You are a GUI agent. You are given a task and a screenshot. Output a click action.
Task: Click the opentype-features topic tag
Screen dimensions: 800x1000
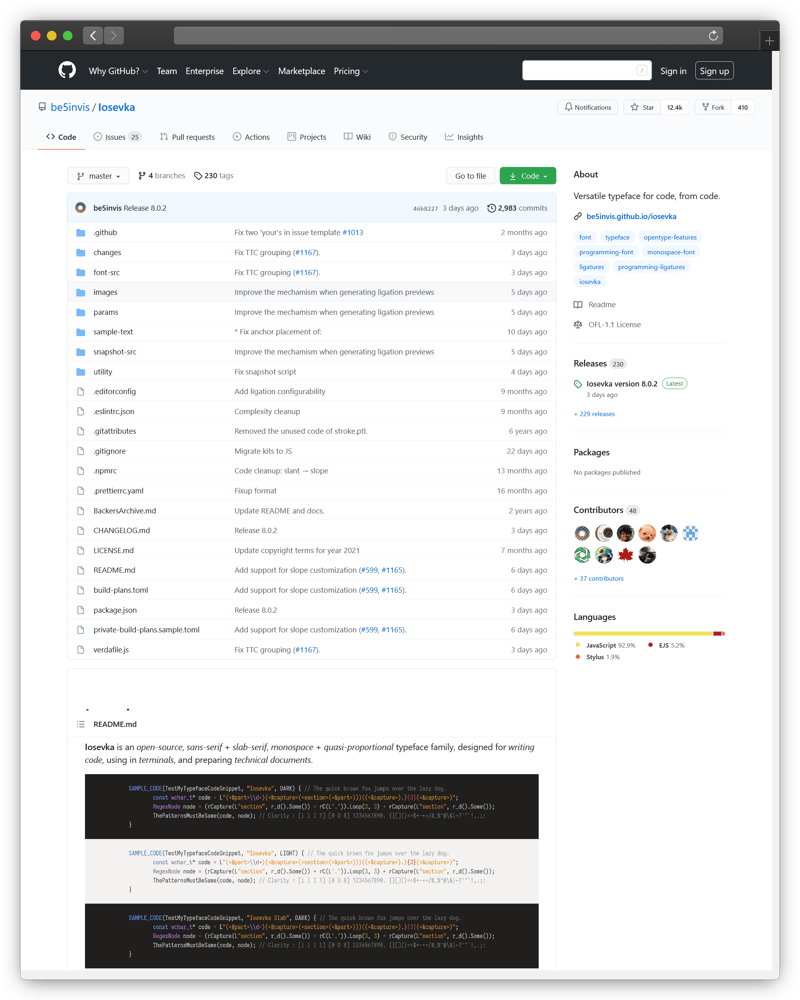670,237
